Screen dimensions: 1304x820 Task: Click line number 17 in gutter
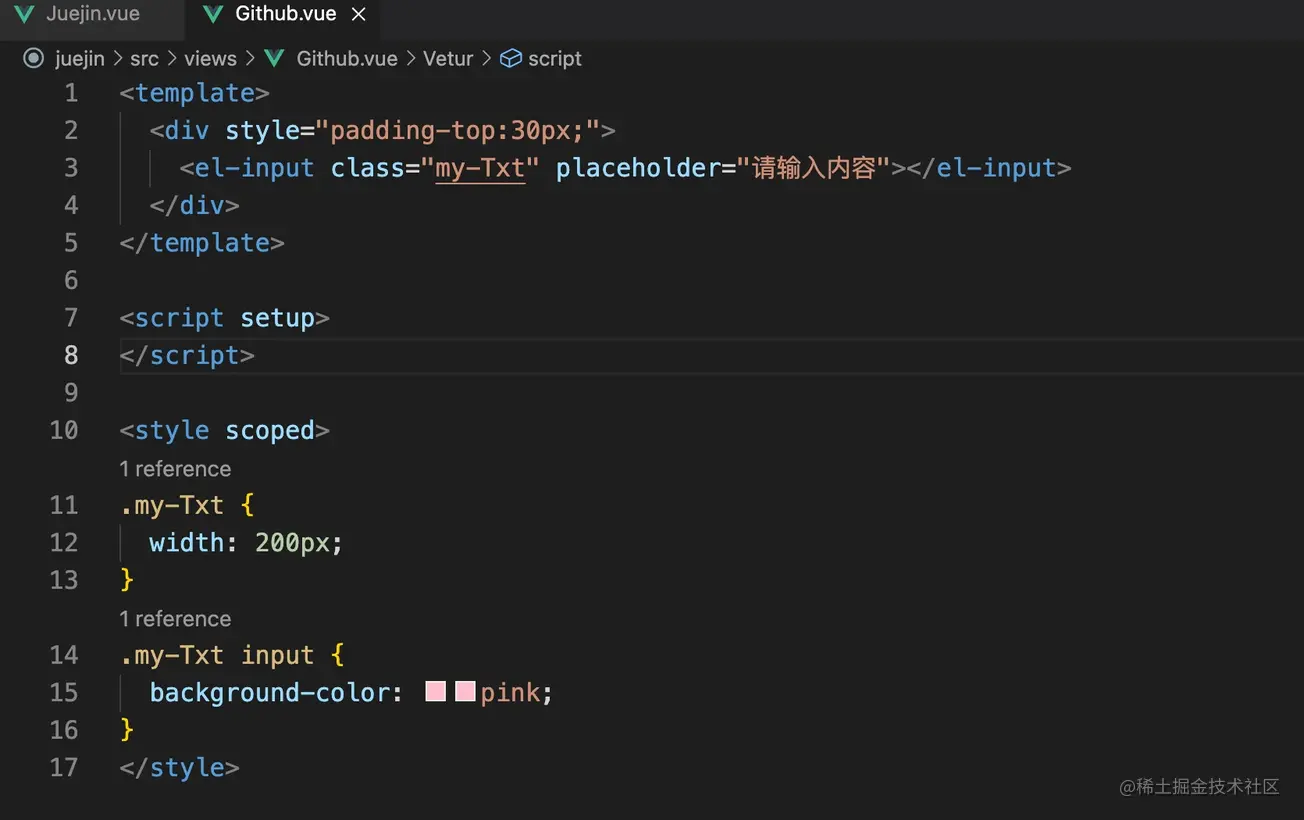pyautogui.click(x=64, y=767)
